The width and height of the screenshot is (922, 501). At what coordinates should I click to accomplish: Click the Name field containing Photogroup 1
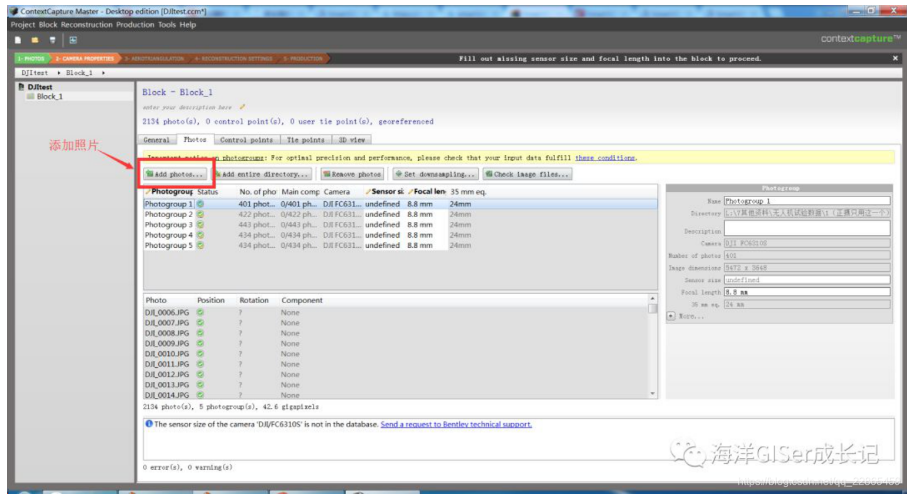click(807, 201)
